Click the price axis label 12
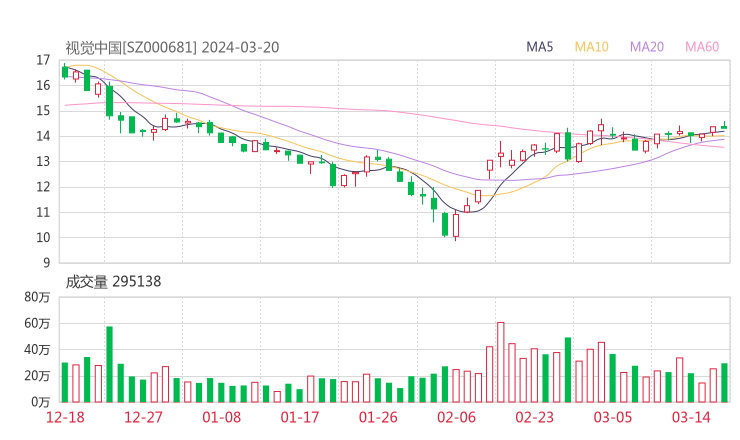Image resolution: width=740 pixels, height=440 pixels. 43,187
